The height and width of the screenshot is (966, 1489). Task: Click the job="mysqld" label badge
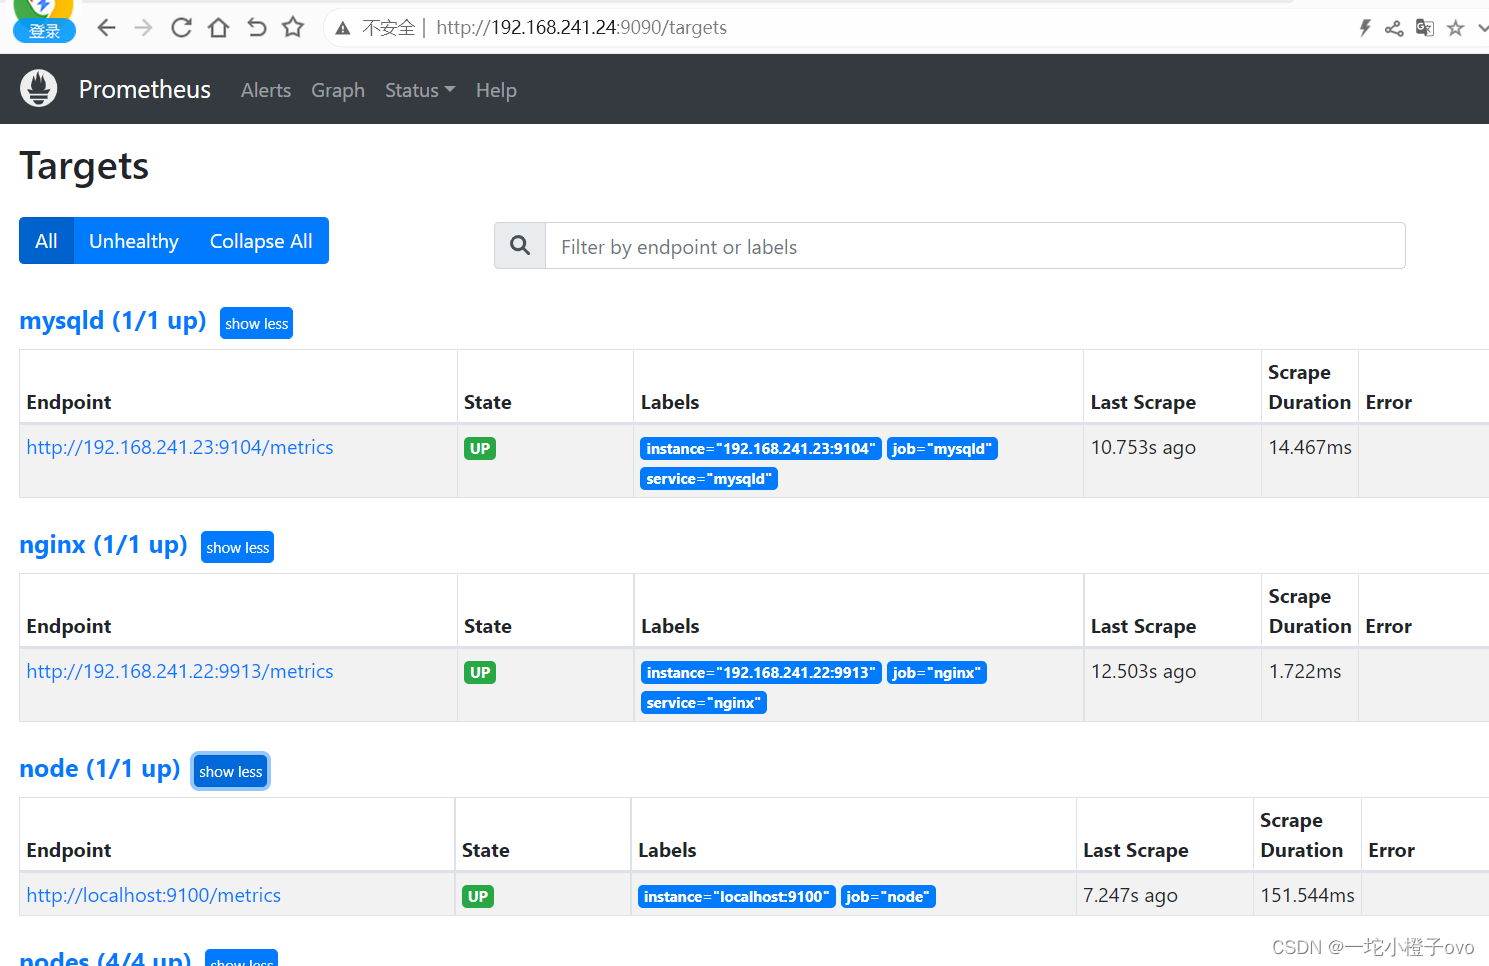pyautogui.click(x=942, y=449)
